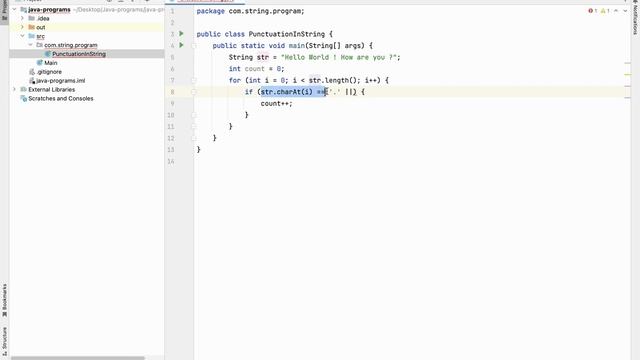
Task: Fold the for loop at line 7
Action: point(194,80)
